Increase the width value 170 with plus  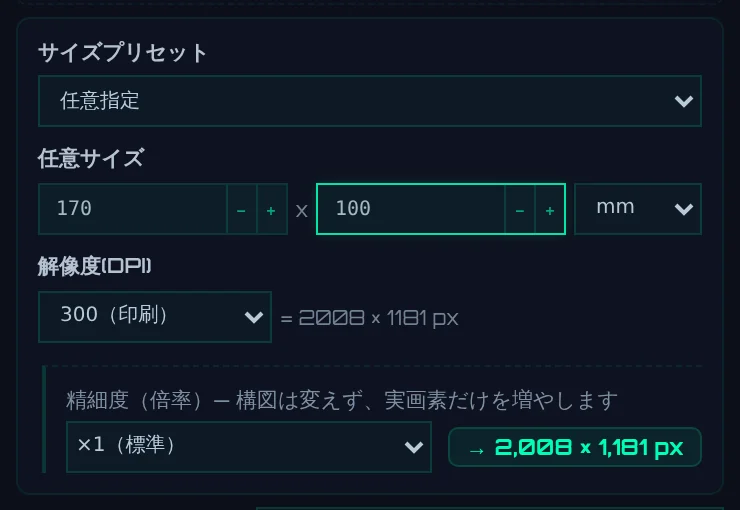271,209
